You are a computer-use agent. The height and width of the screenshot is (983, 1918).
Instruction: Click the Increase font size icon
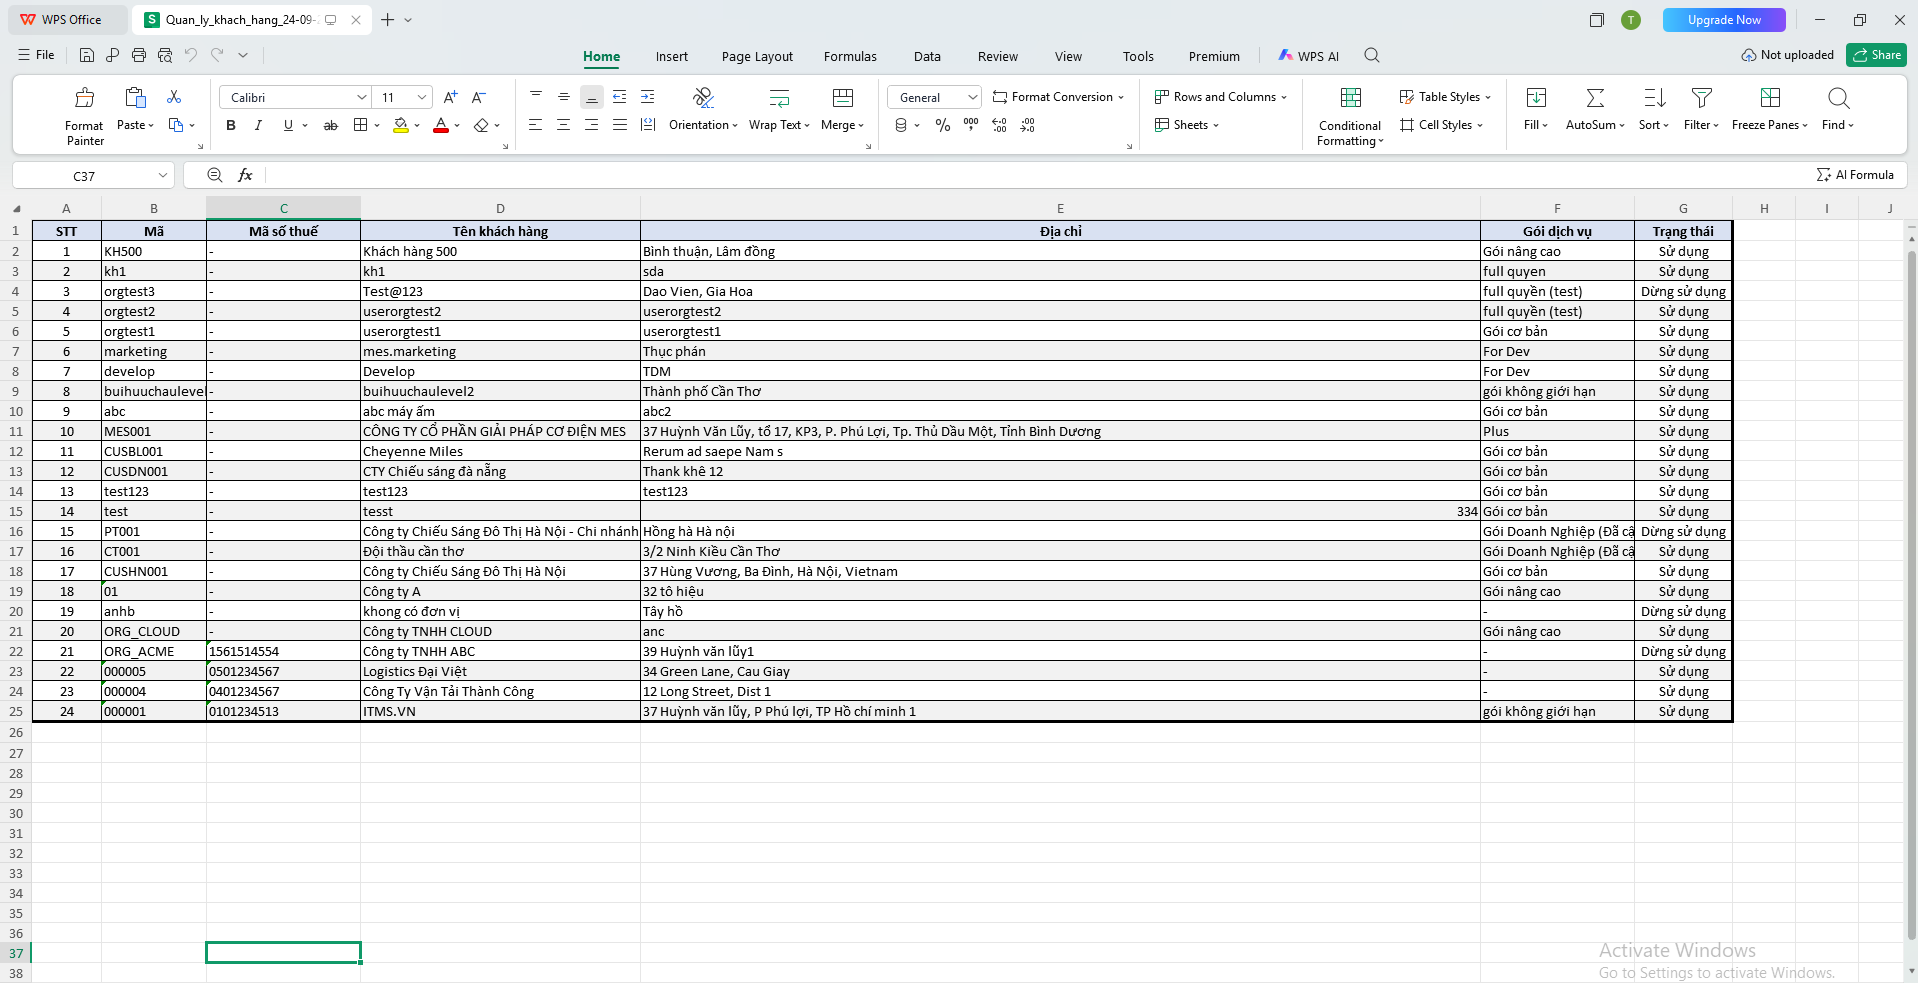[x=450, y=97]
